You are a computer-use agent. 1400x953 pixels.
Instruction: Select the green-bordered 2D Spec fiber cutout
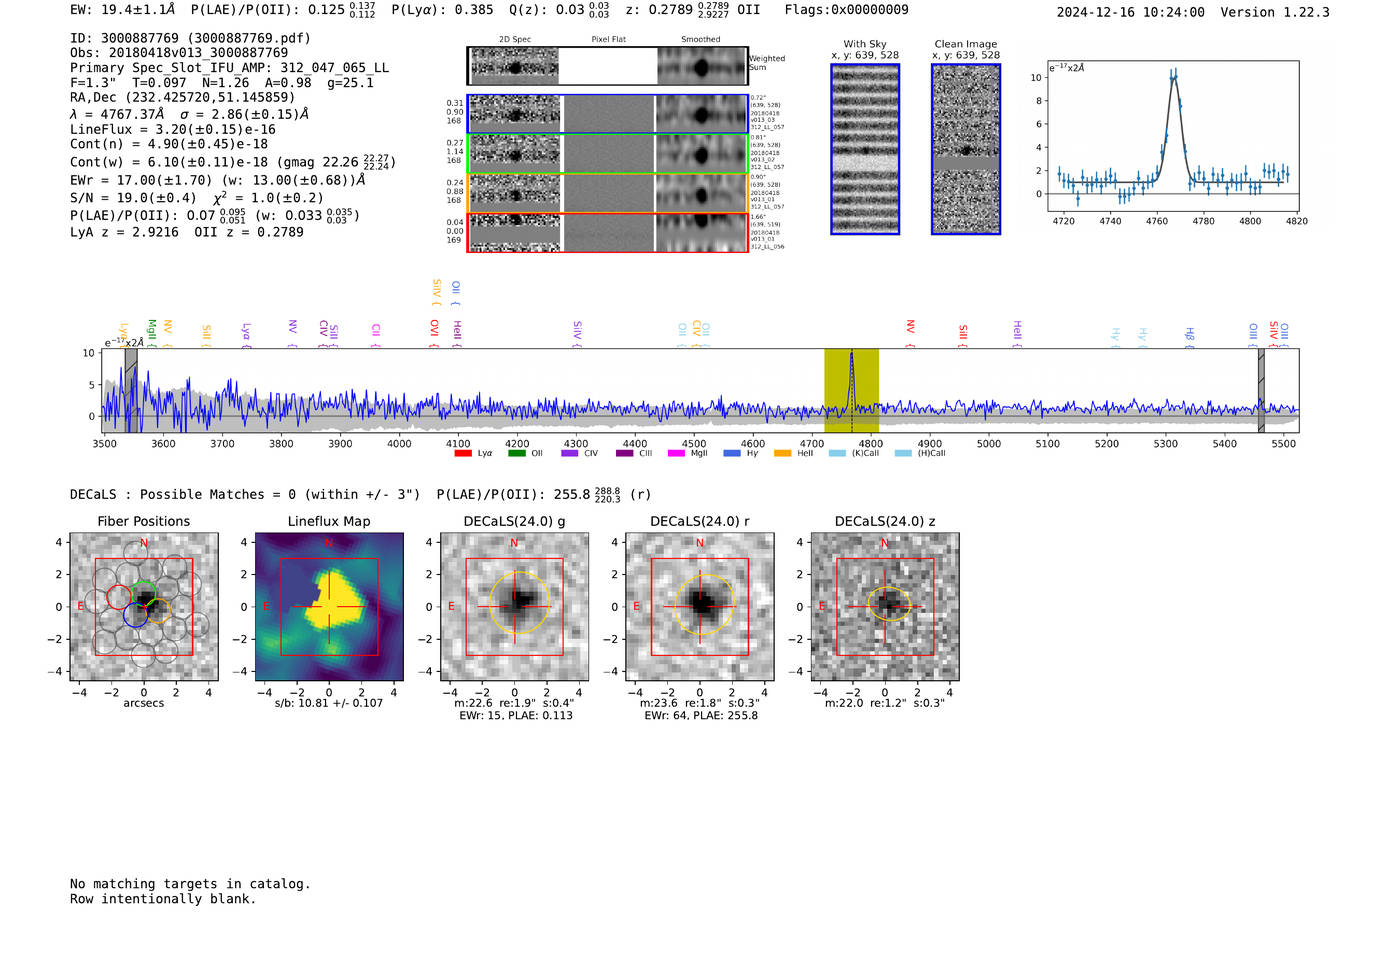click(x=515, y=154)
